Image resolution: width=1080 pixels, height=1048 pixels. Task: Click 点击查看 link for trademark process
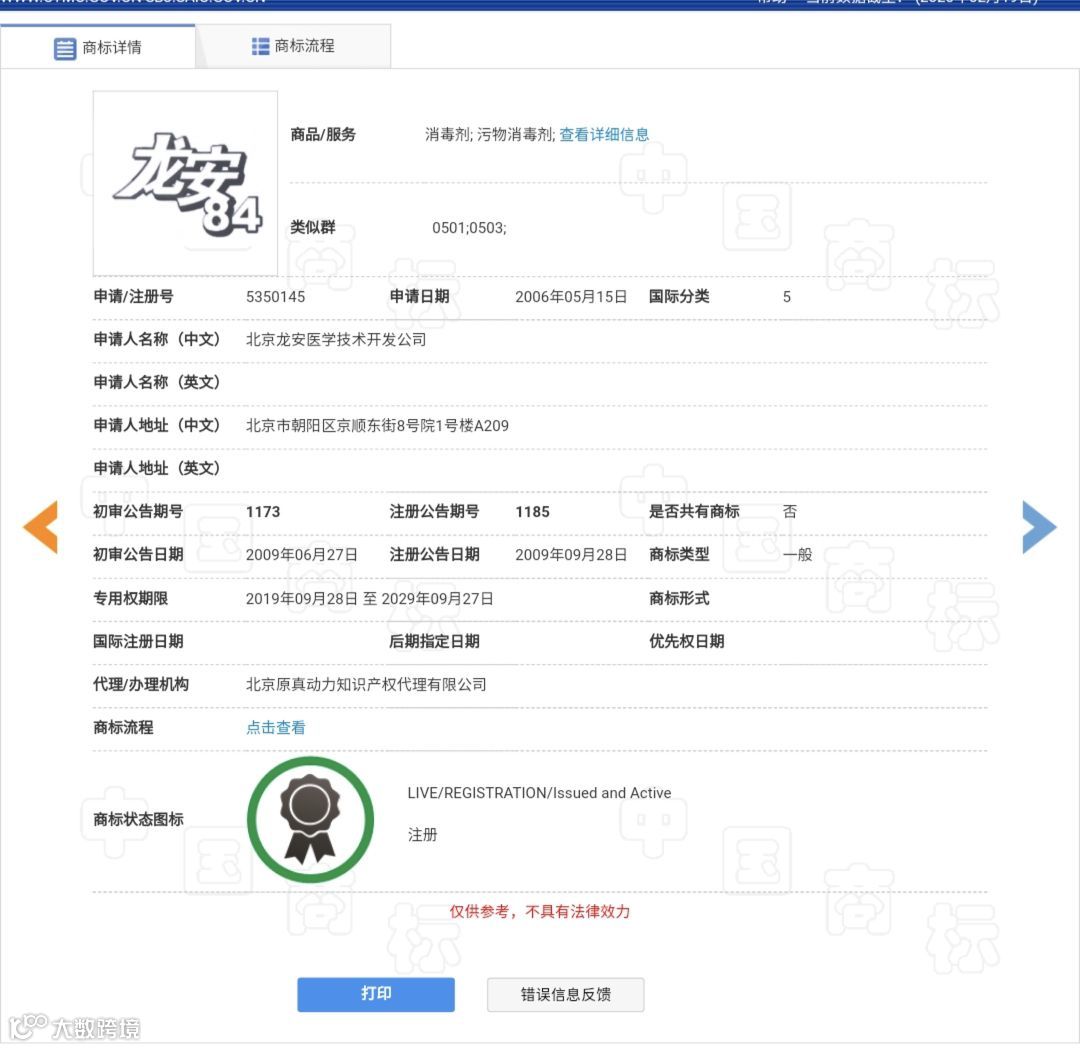(x=276, y=727)
